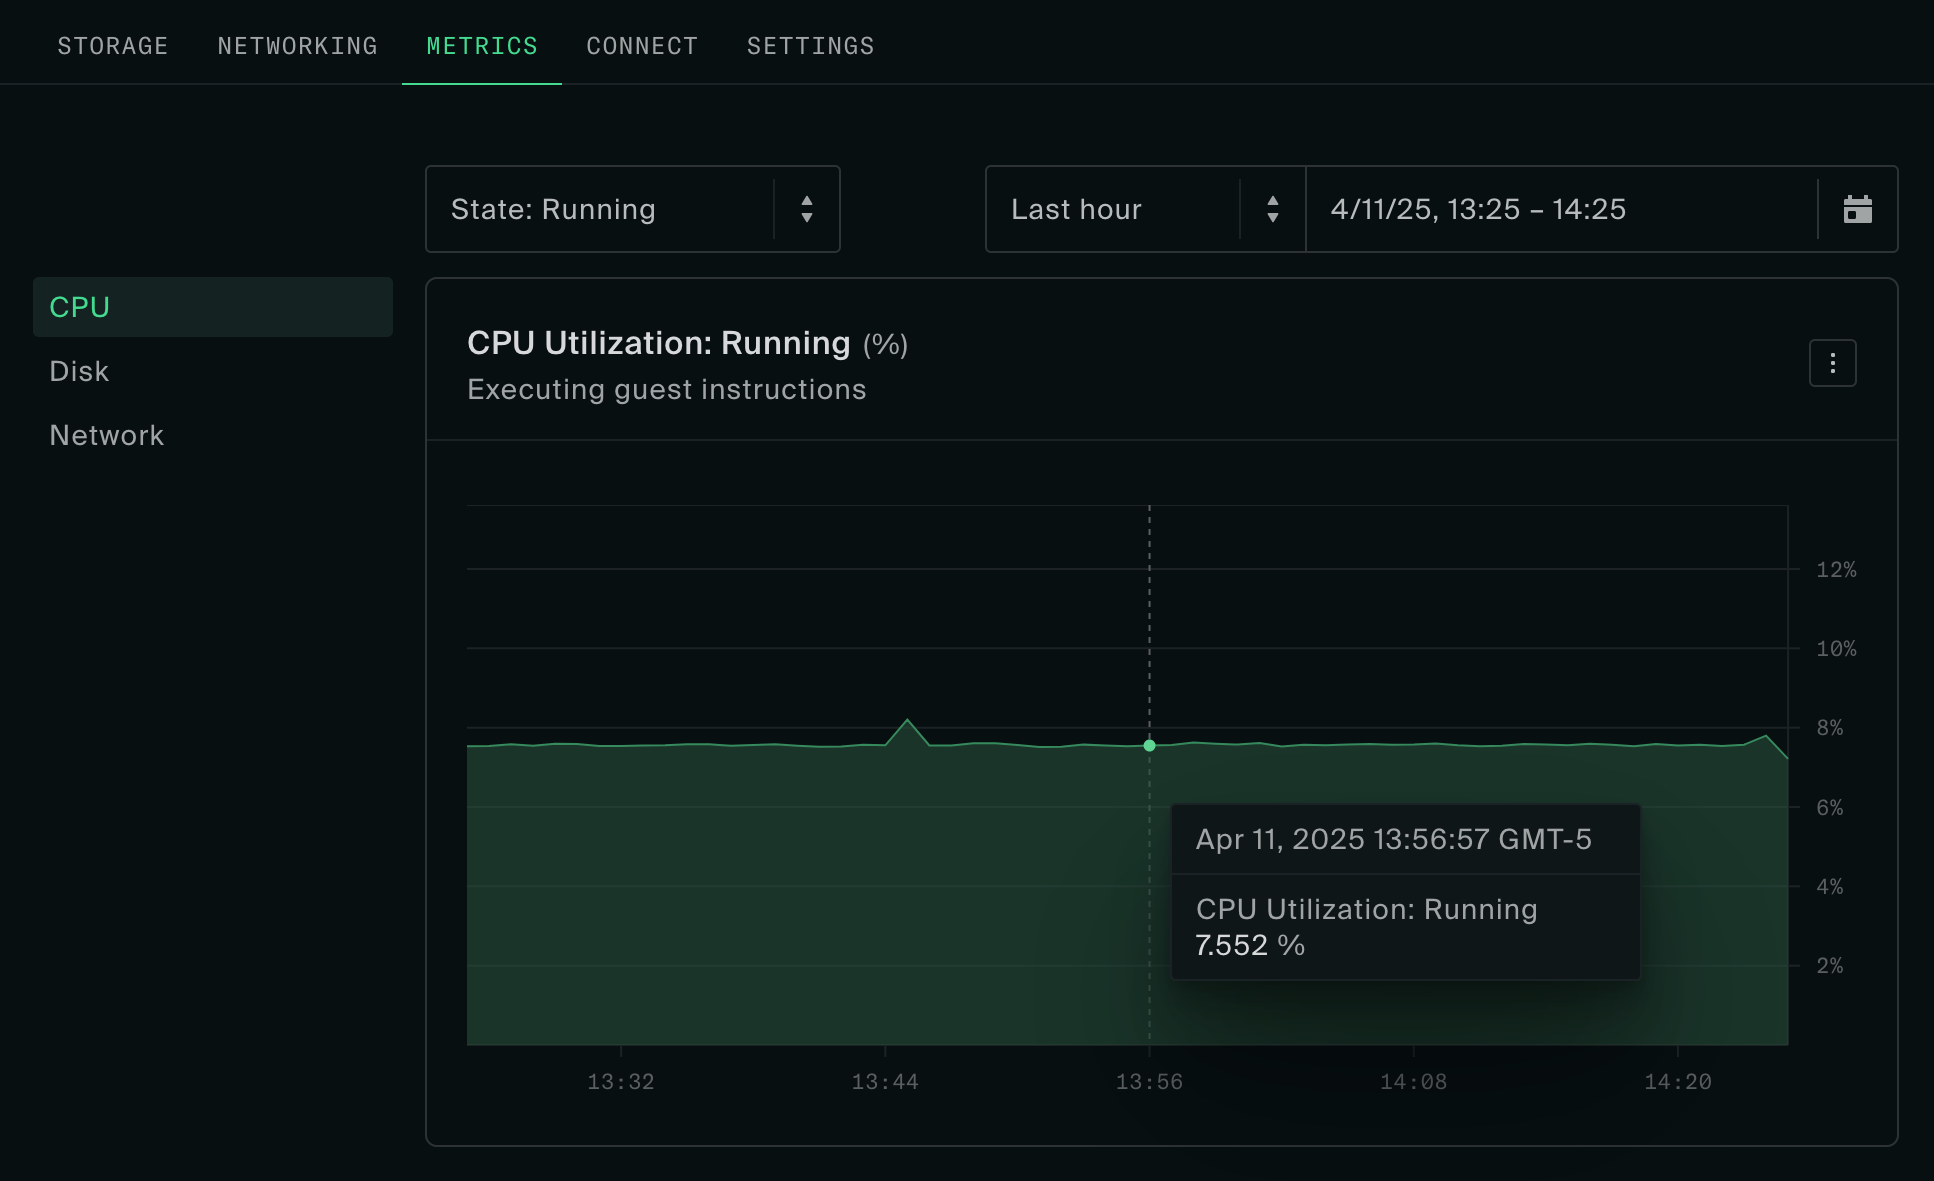Click the 14:20 tick on time axis

pyautogui.click(x=1677, y=1081)
